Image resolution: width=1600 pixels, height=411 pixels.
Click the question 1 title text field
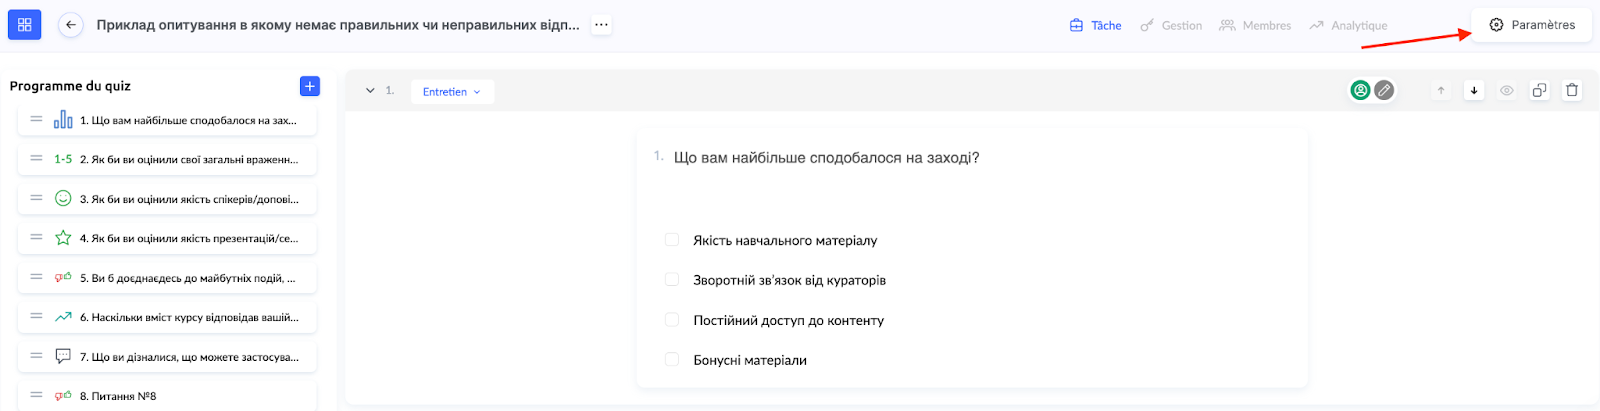(826, 158)
